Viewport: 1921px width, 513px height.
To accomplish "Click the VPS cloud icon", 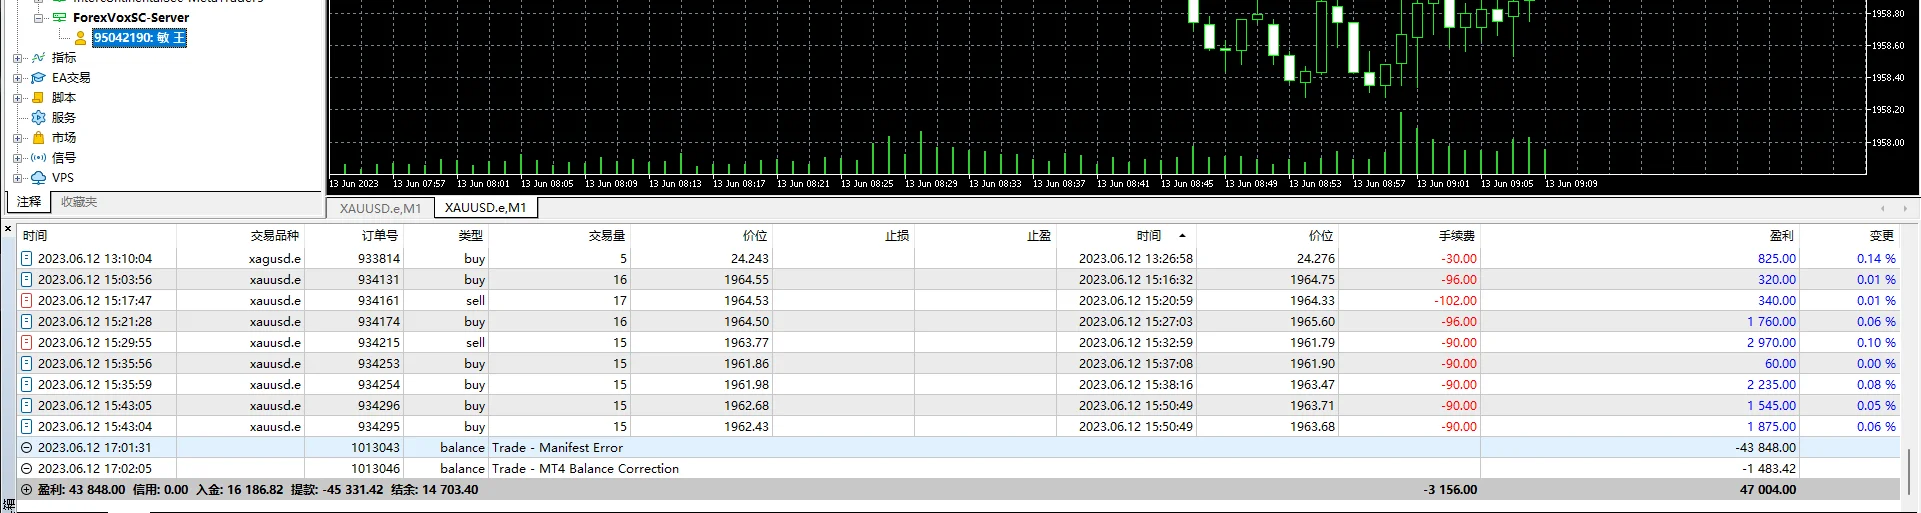I will pos(39,178).
